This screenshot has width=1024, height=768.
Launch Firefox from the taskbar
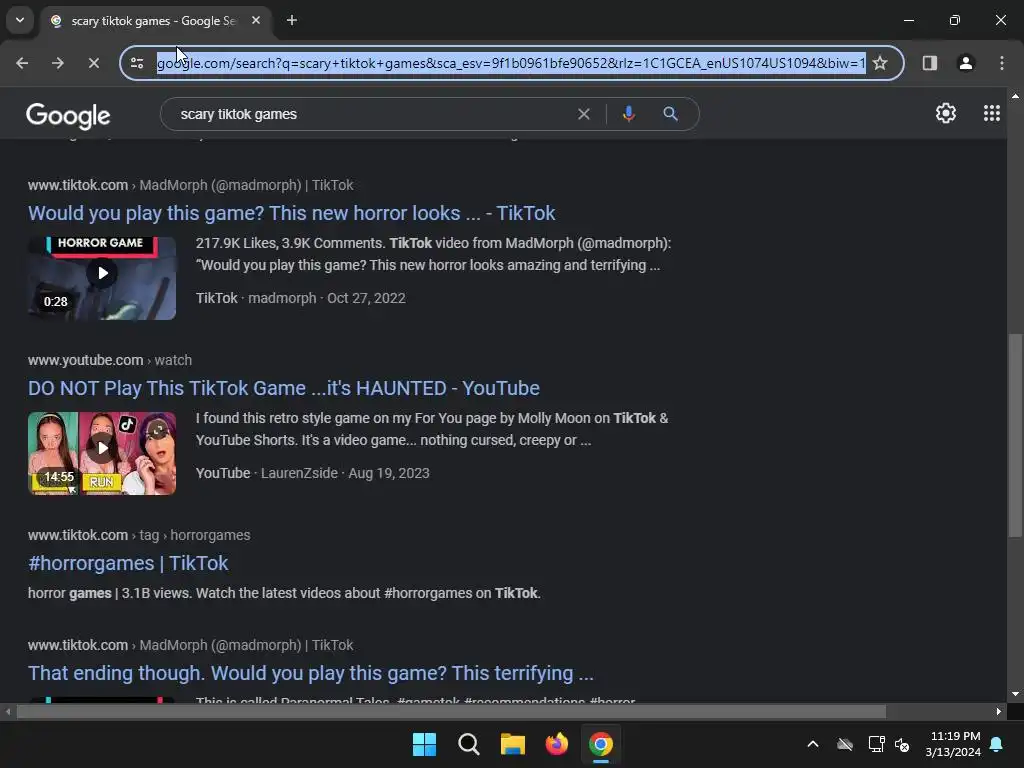pos(556,744)
